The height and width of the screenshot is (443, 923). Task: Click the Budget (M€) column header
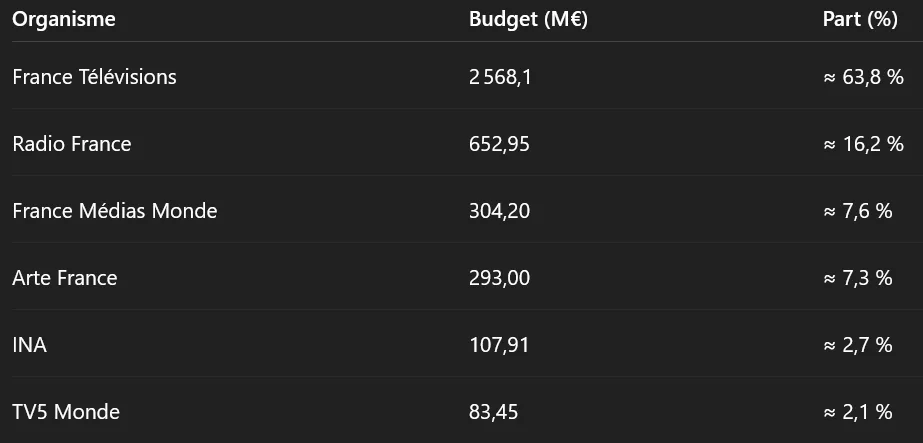click(528, 19)
